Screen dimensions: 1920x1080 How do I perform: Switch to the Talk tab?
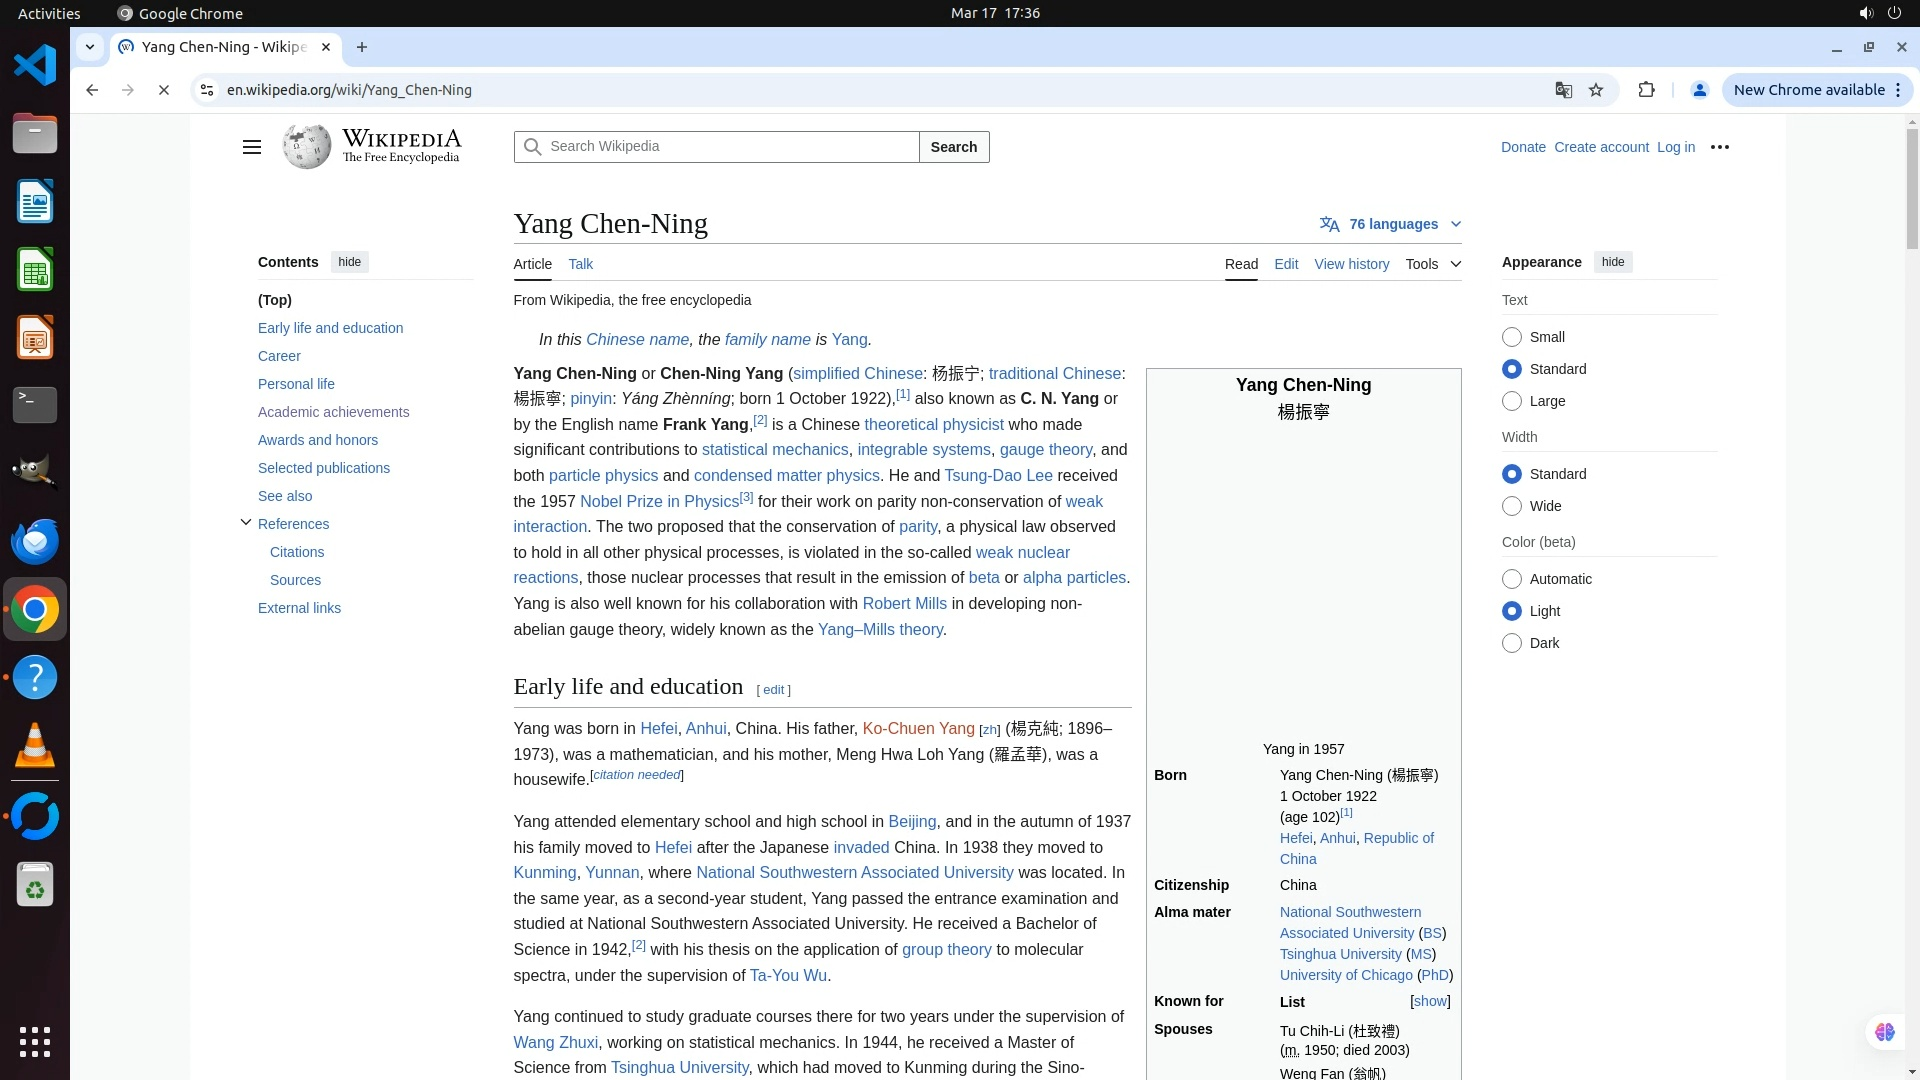click(x=580, y=264)
